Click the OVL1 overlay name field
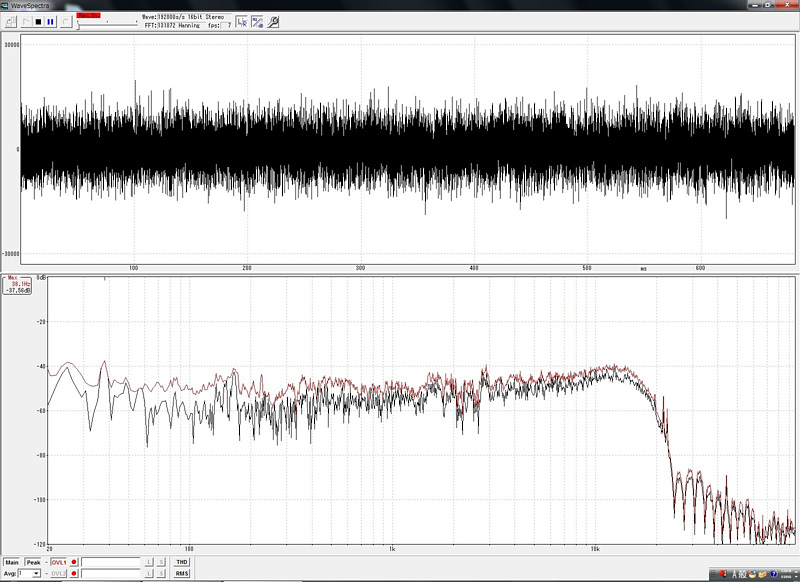800x582 pixels. pos(111,562)
